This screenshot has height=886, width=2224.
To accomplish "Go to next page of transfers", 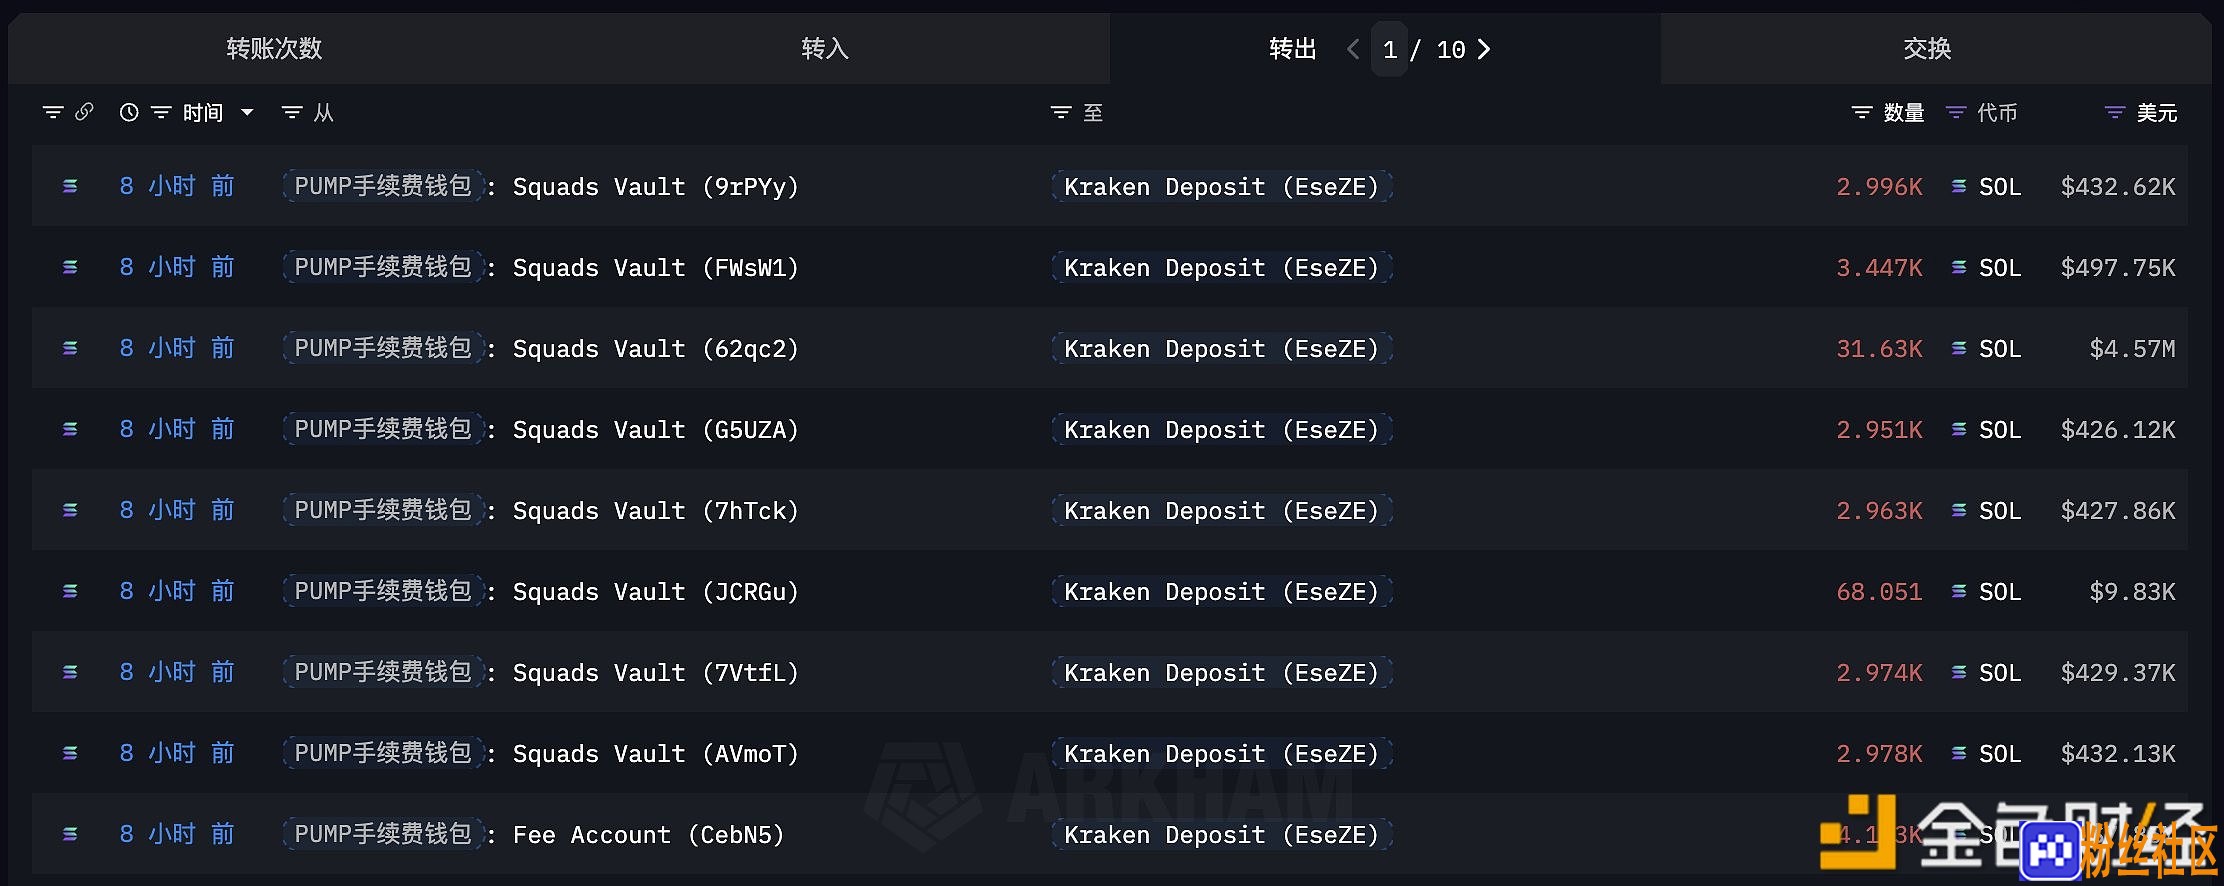I will [x=1484, y=49].
